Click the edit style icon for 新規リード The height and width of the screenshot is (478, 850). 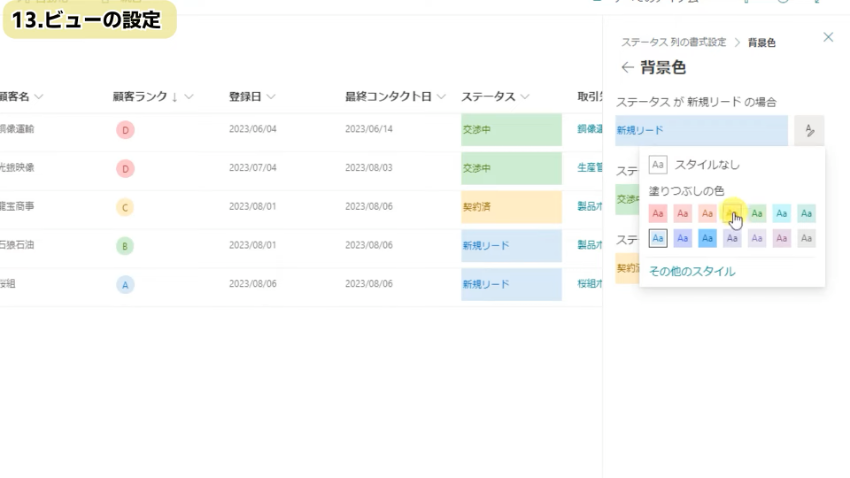(808, 131)
